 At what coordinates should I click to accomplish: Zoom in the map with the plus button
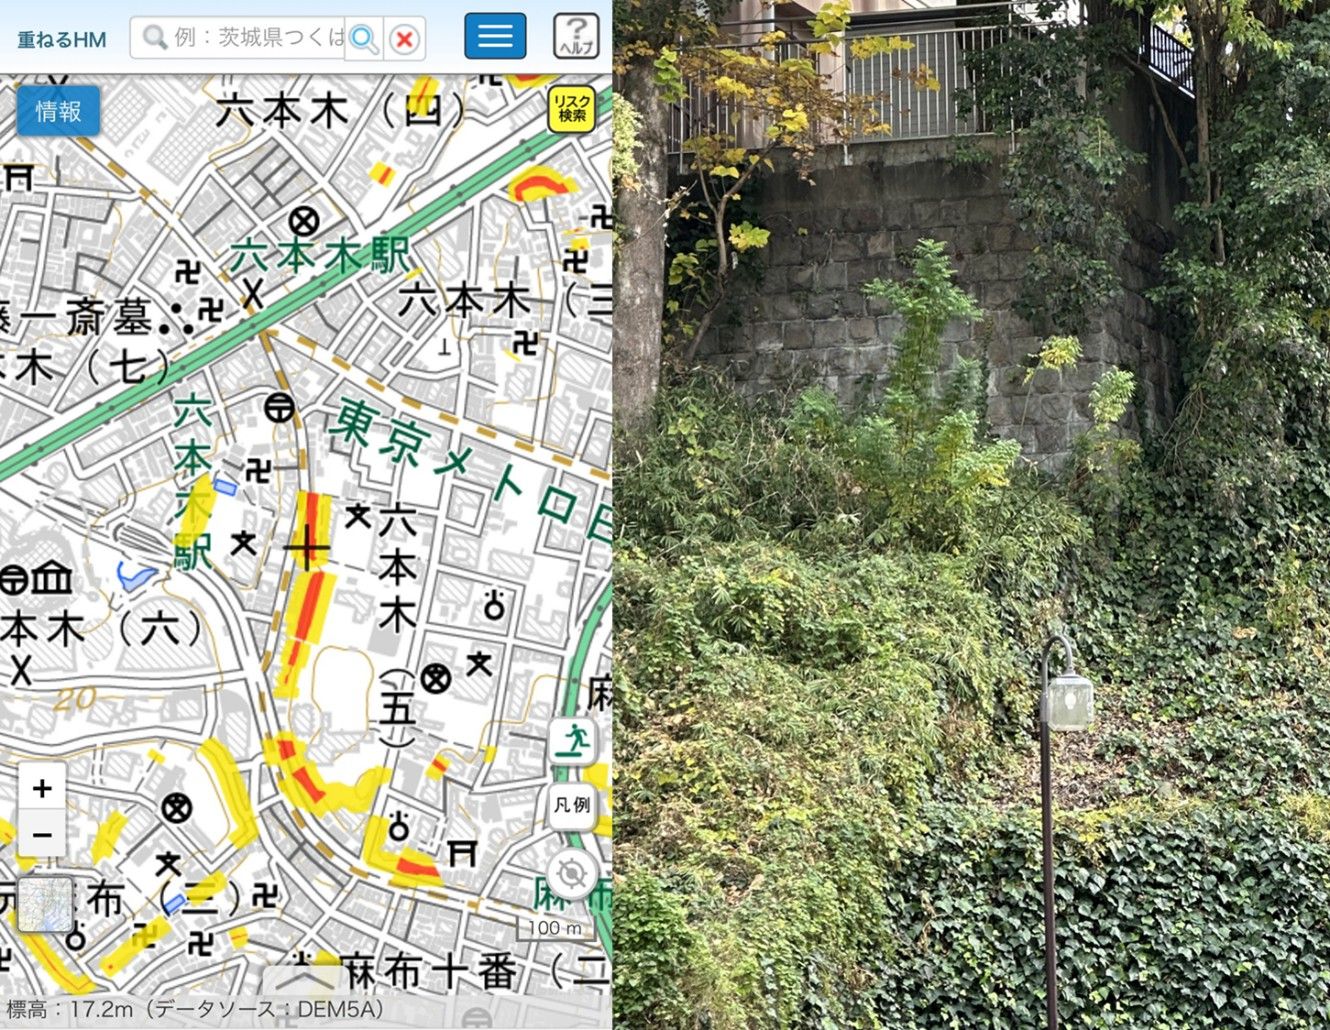(42, 788)
